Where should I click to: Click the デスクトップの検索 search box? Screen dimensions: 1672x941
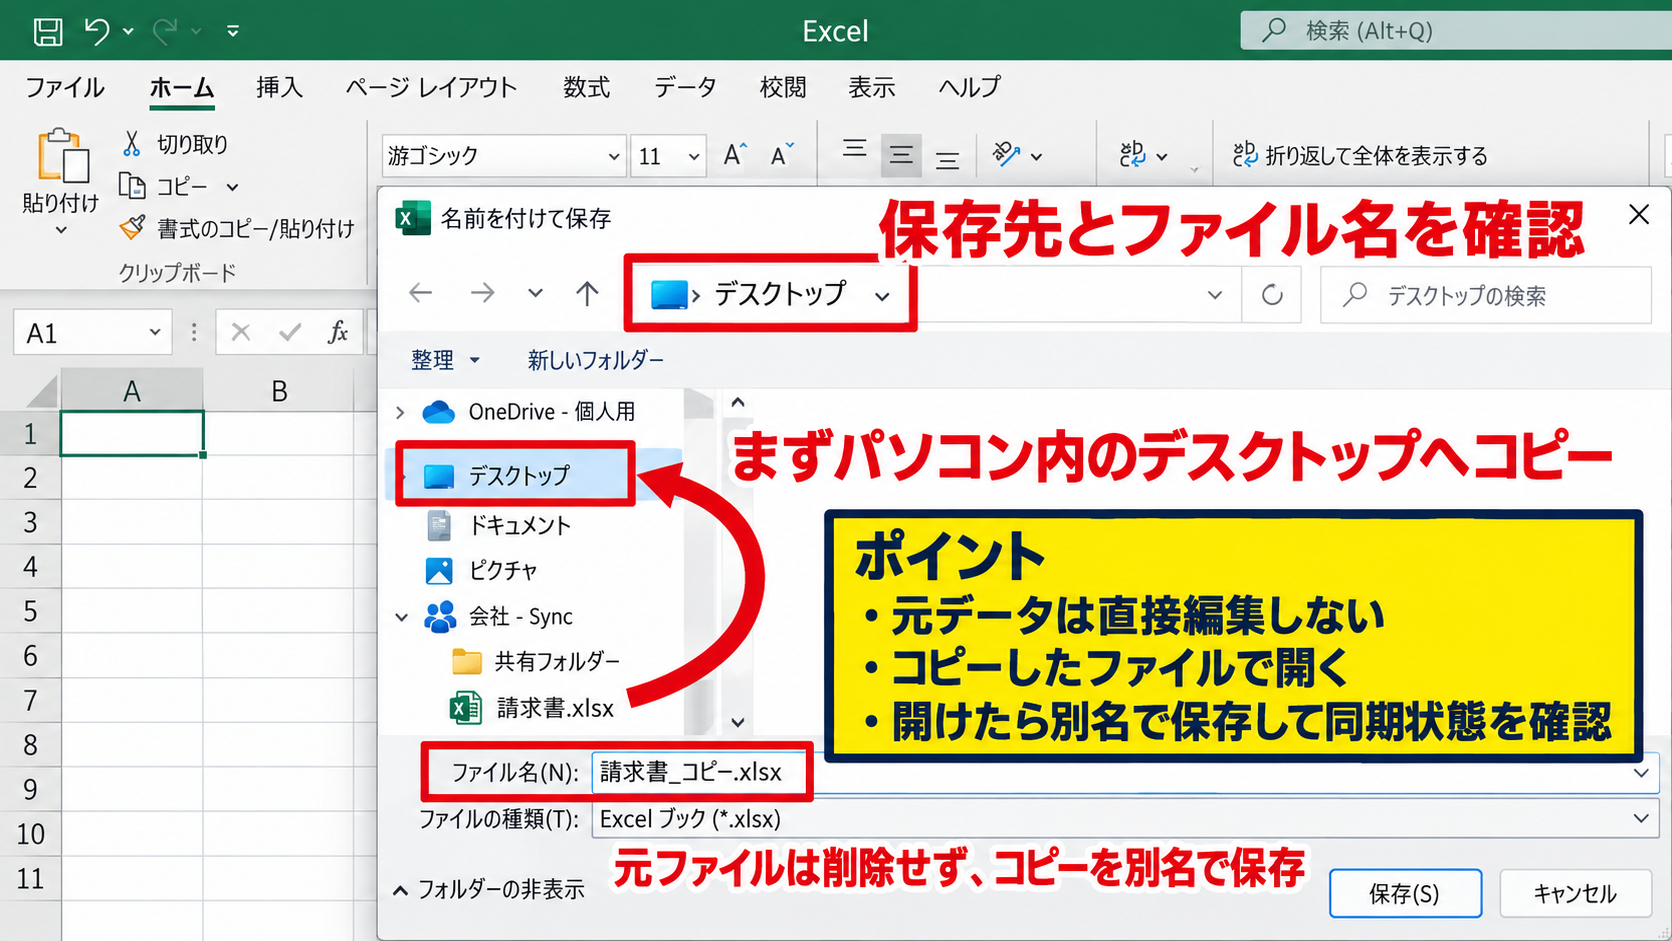(1486, 295)
